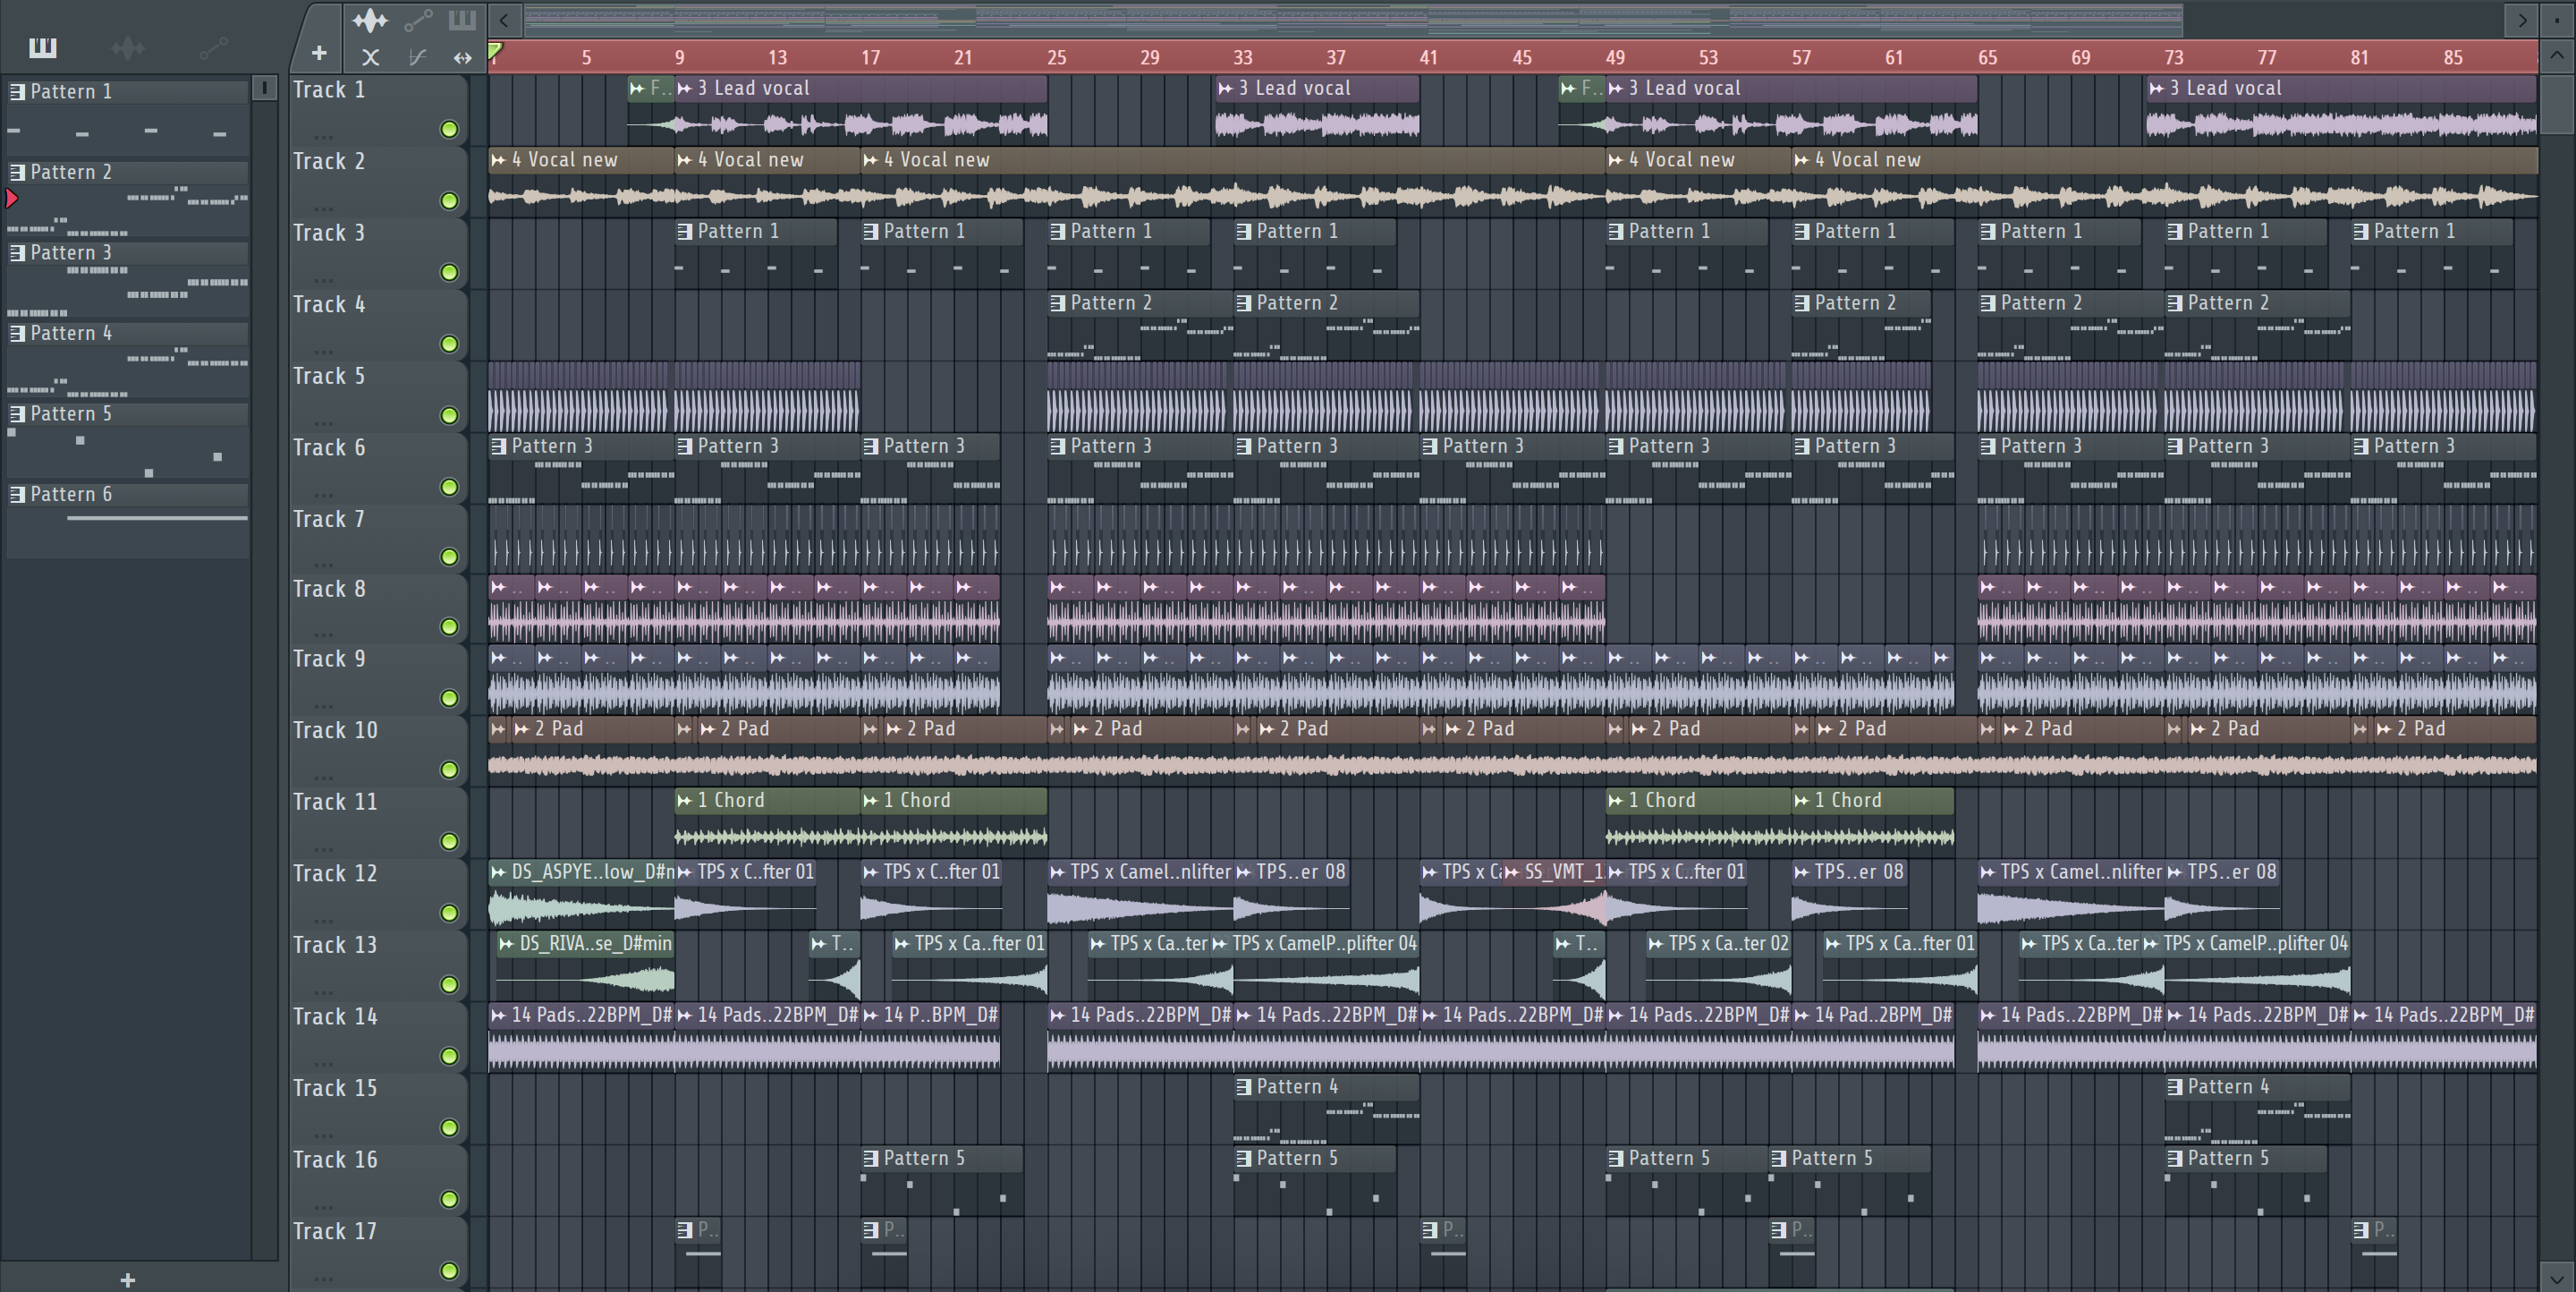Viewport: 2576px width, 1292px height.
Task: Open DS_ASPYE clip menu on Track 12
Action: [498, 873]
